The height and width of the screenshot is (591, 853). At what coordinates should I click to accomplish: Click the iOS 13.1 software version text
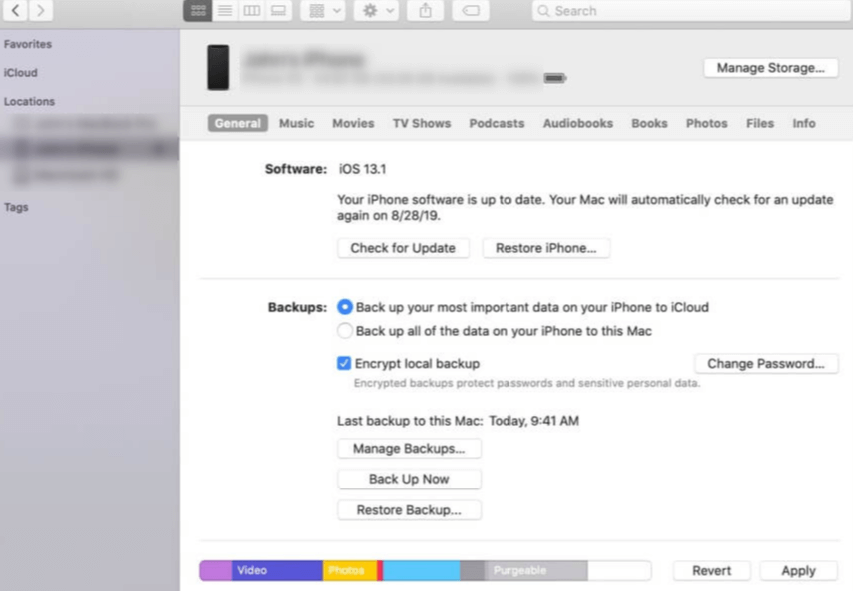tap(362, 169)
